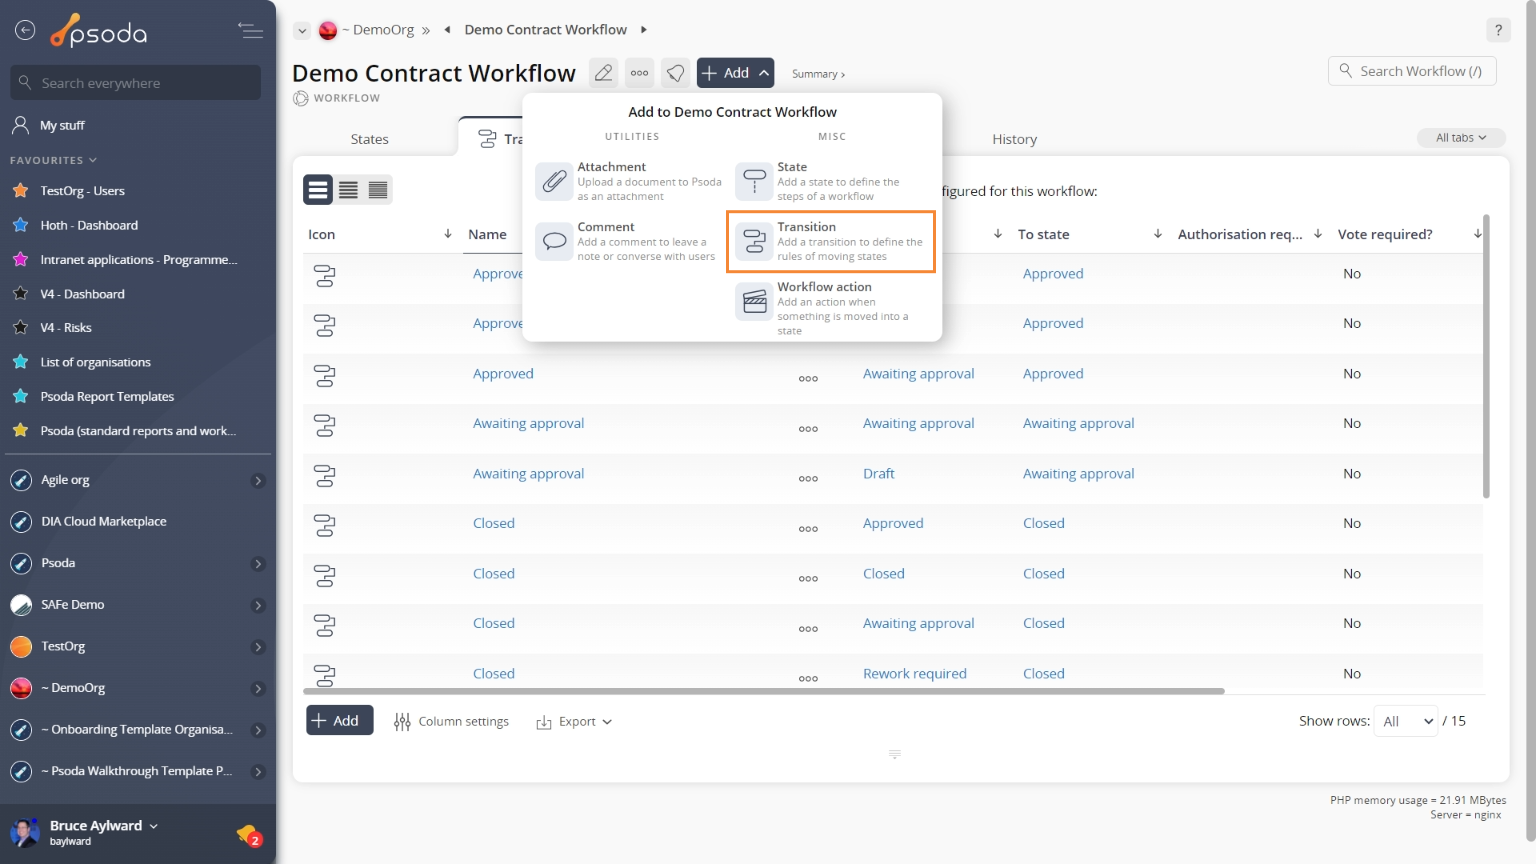The height and width of the screenshot is (864, 1536).
Task: Switch to the History tab
Action: pyautogui.click(x=1014, y=139)
